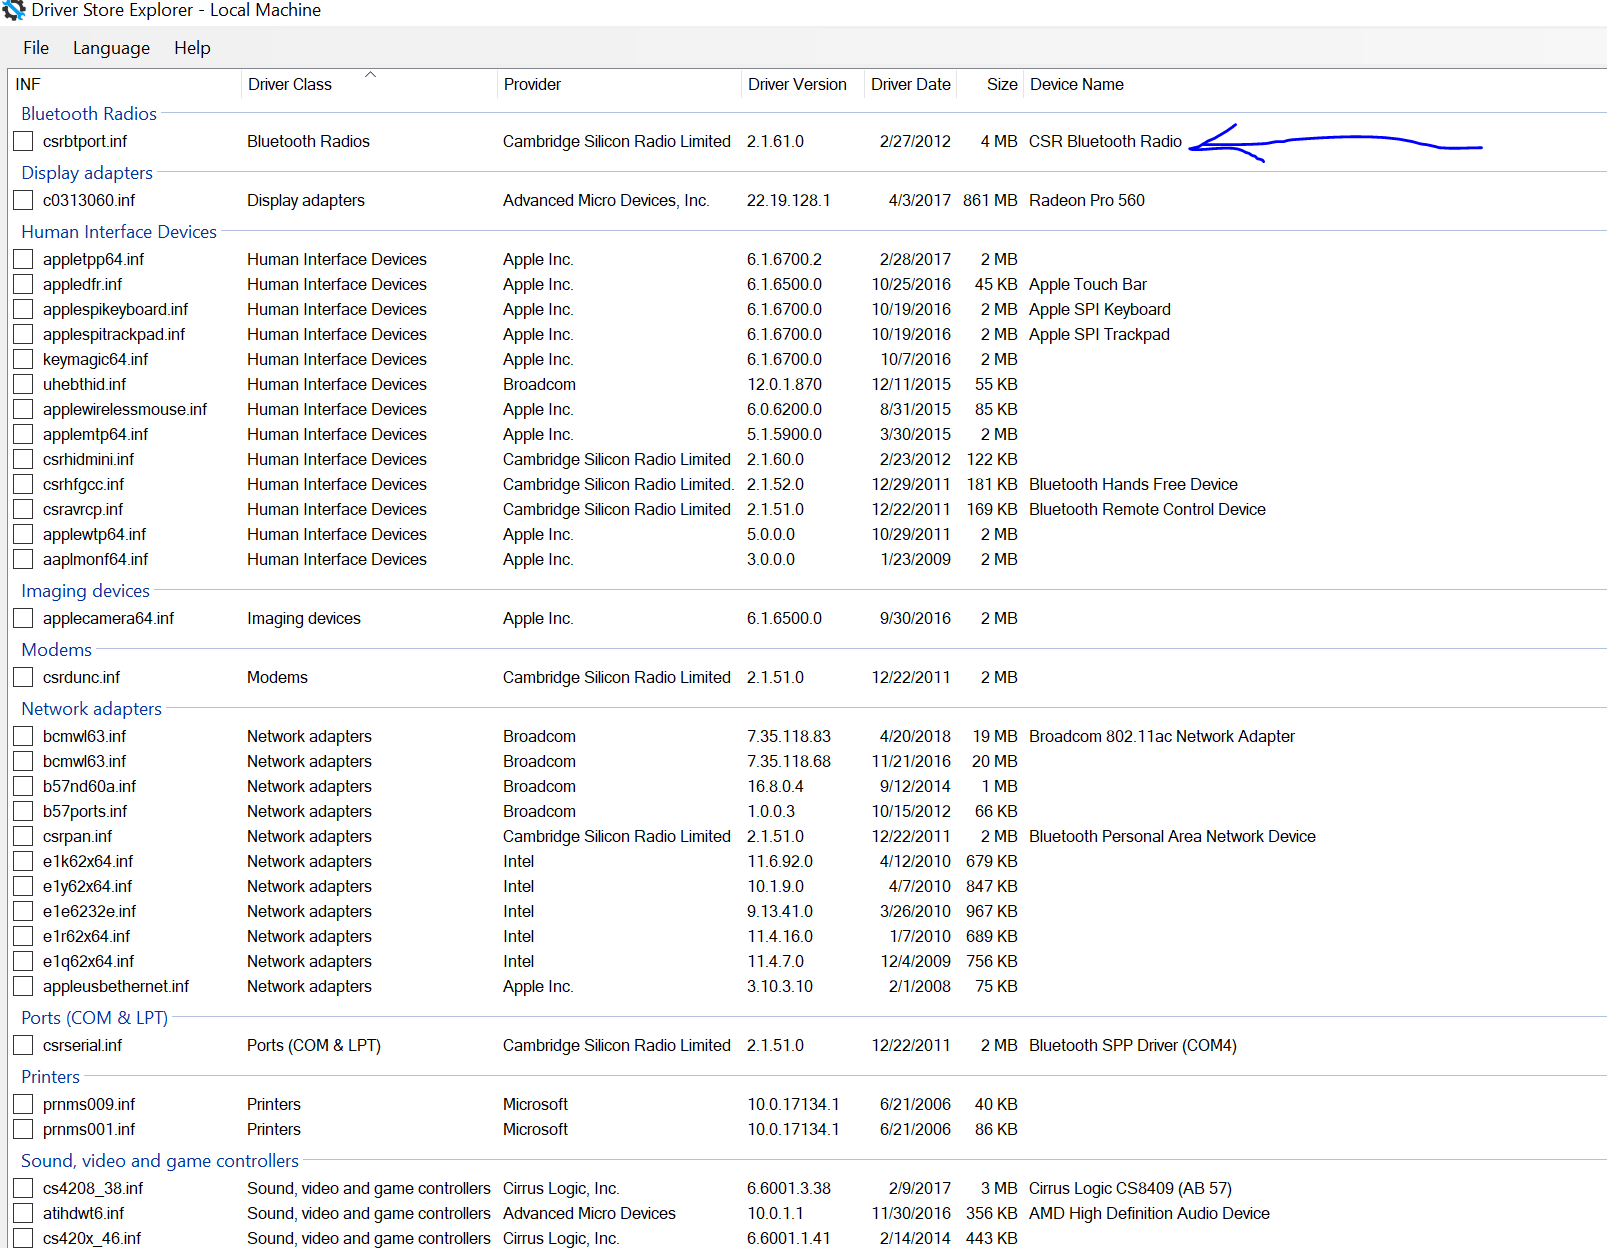Collapse the Imaging devices group

pyautogui.click(x=85, y=591)
